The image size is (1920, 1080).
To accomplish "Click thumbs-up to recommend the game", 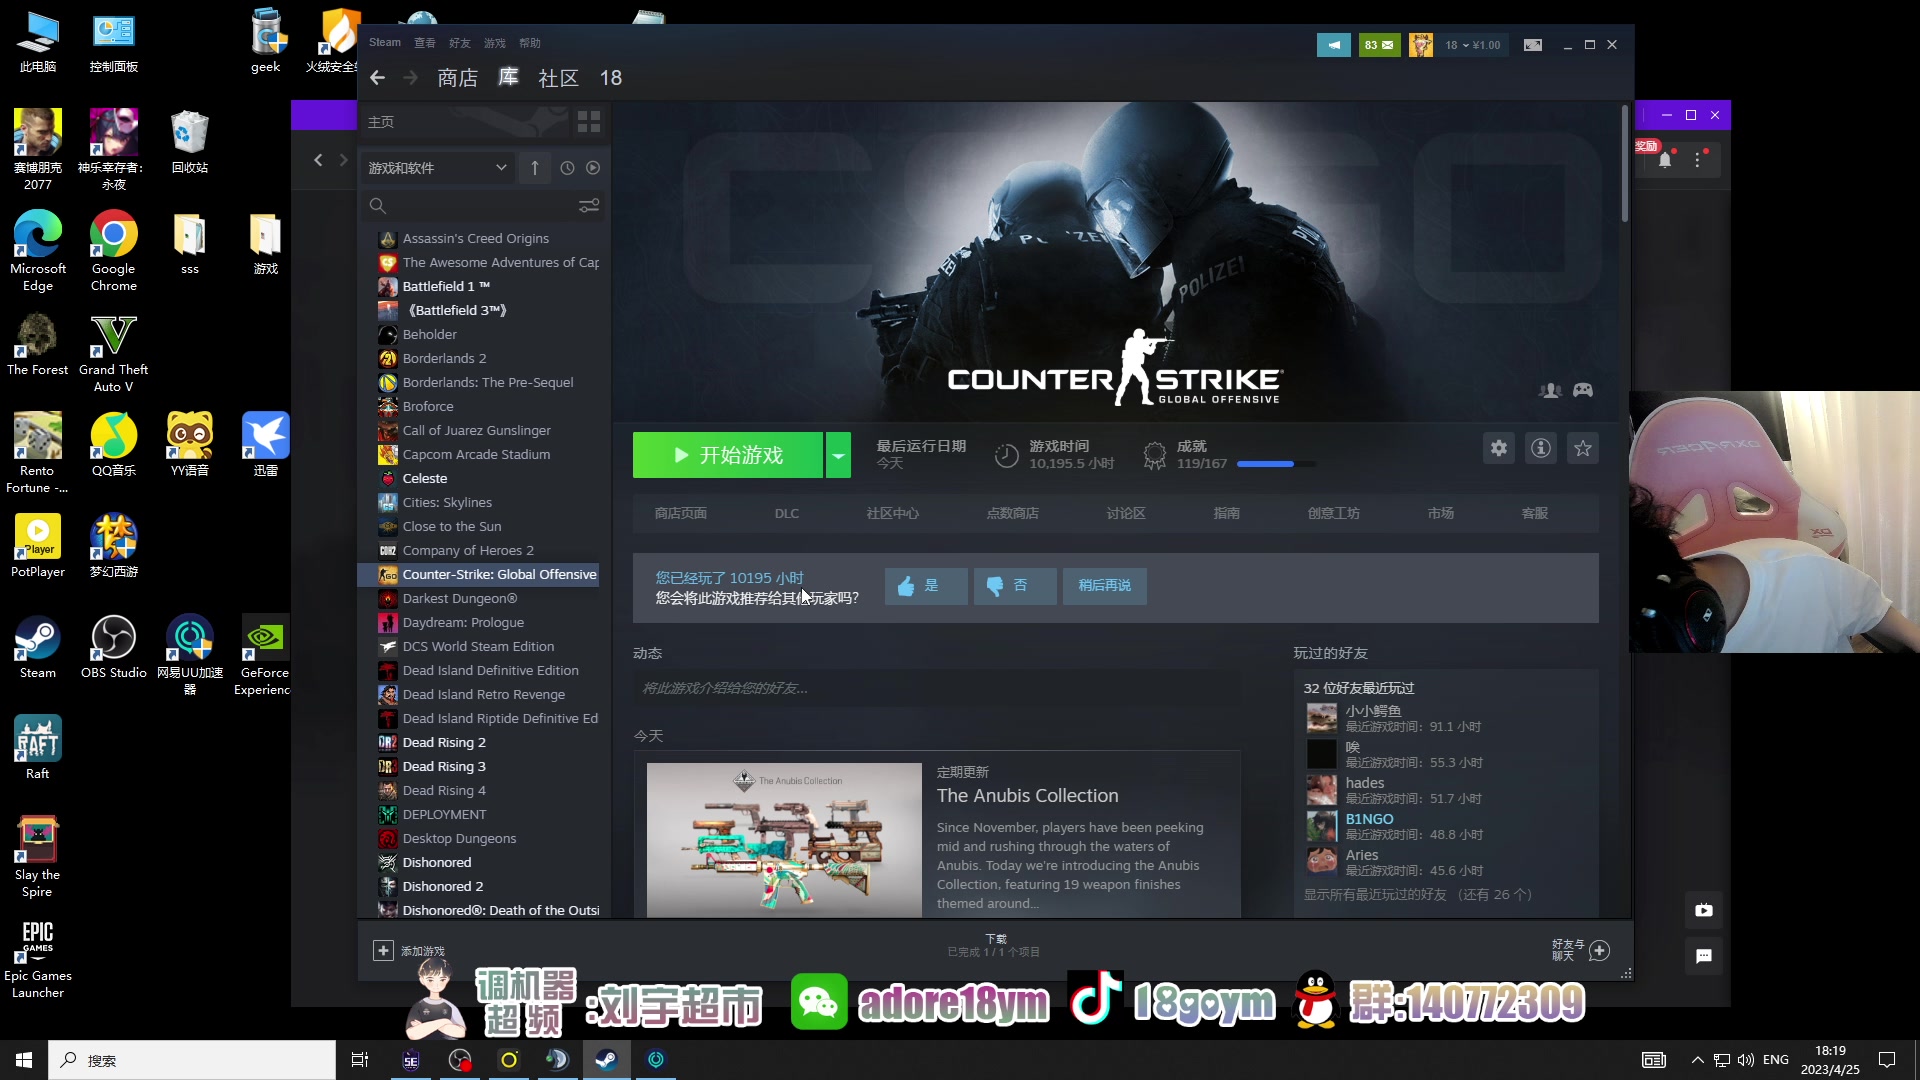I will (926, 586).
